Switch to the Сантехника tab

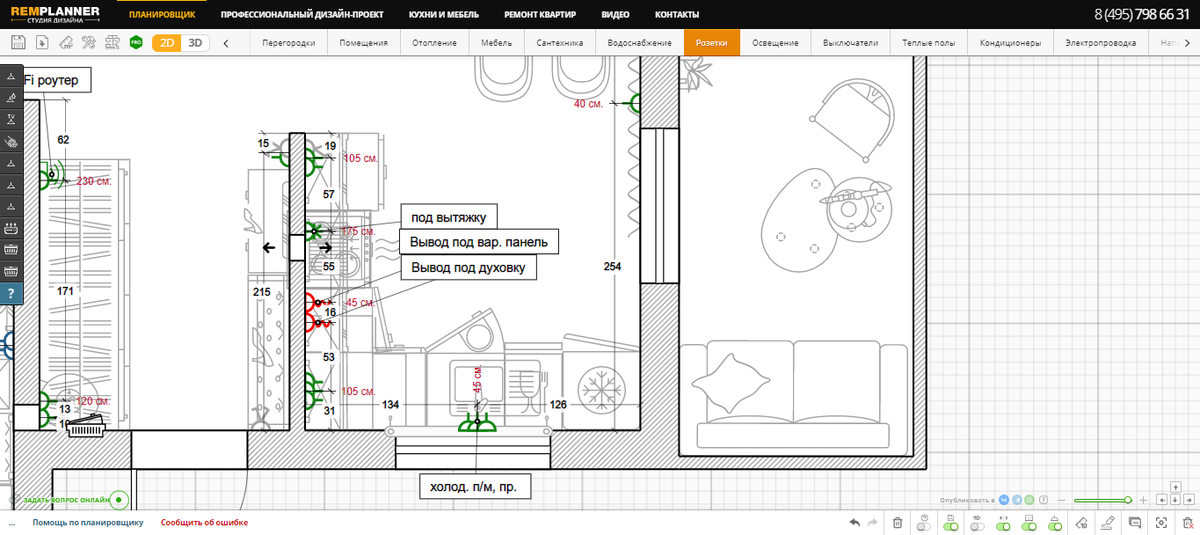559,43
